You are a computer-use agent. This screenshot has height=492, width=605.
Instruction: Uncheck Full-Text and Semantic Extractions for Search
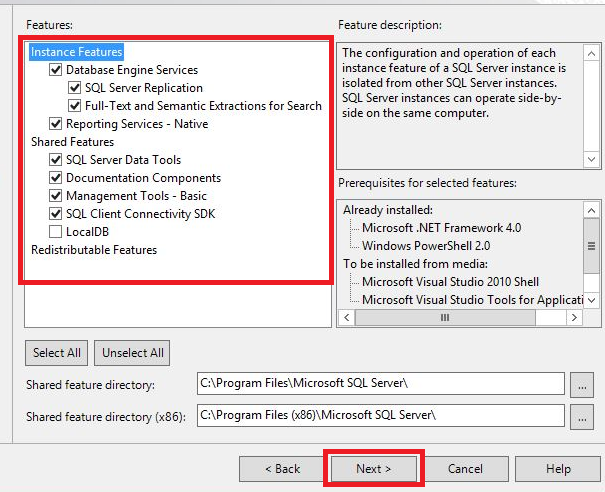click(74, 106)
